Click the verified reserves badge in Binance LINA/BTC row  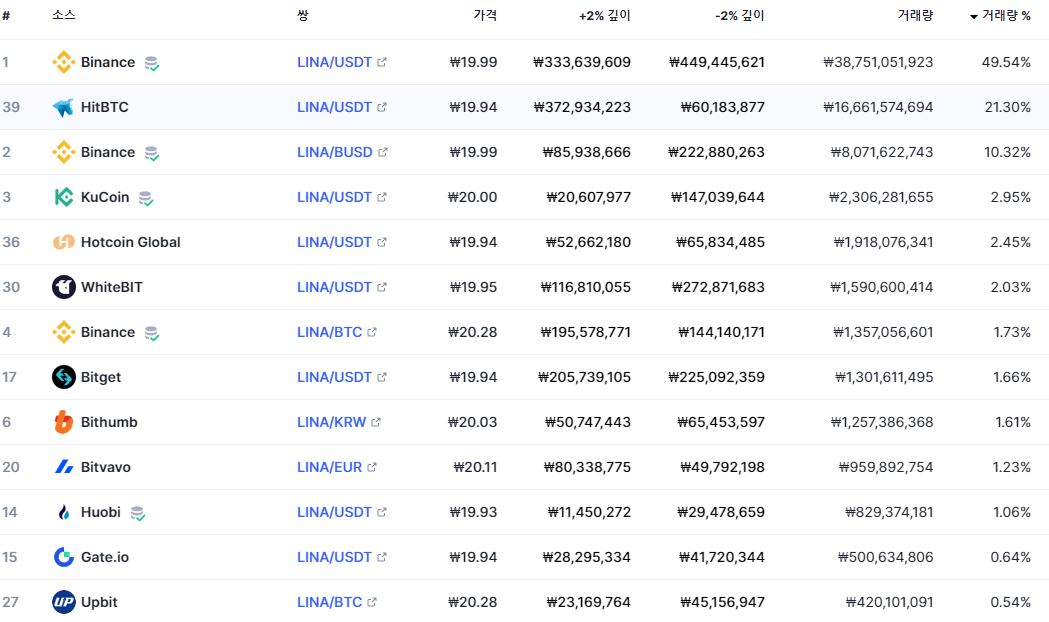coord(152,334)
